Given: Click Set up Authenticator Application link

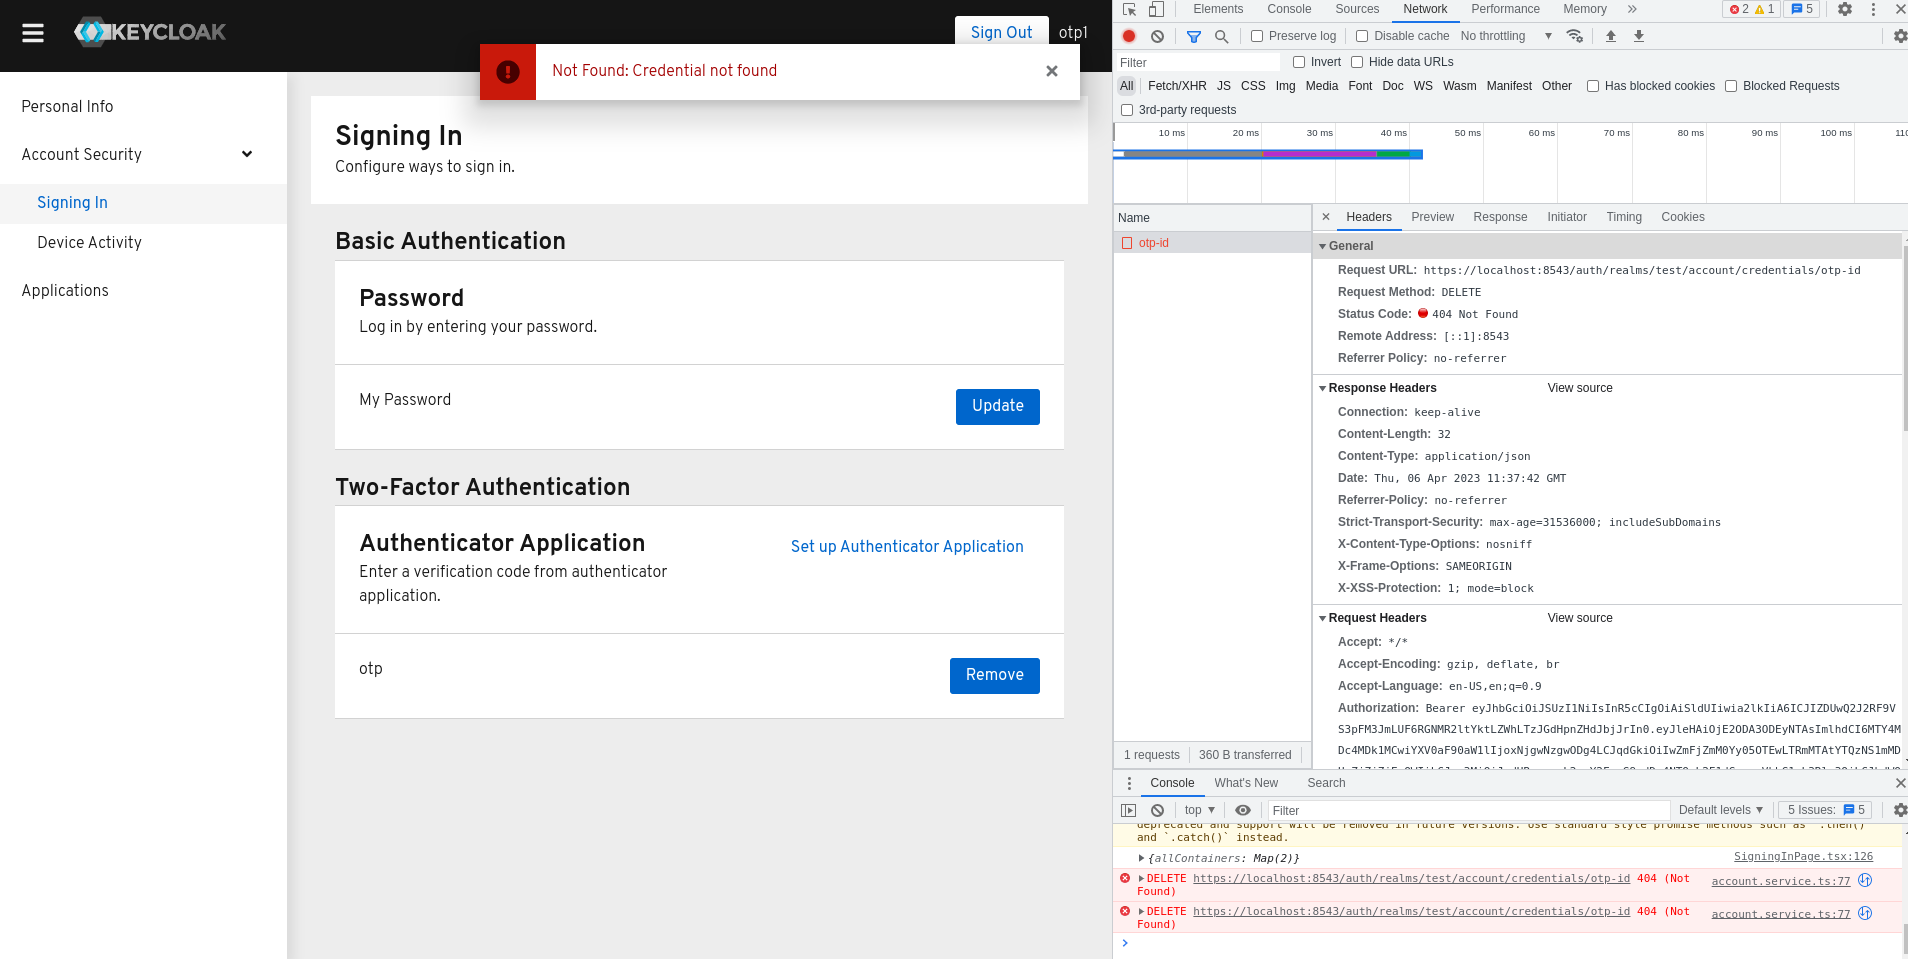Looking at the screenshot, I should click(x=906, y=547).
